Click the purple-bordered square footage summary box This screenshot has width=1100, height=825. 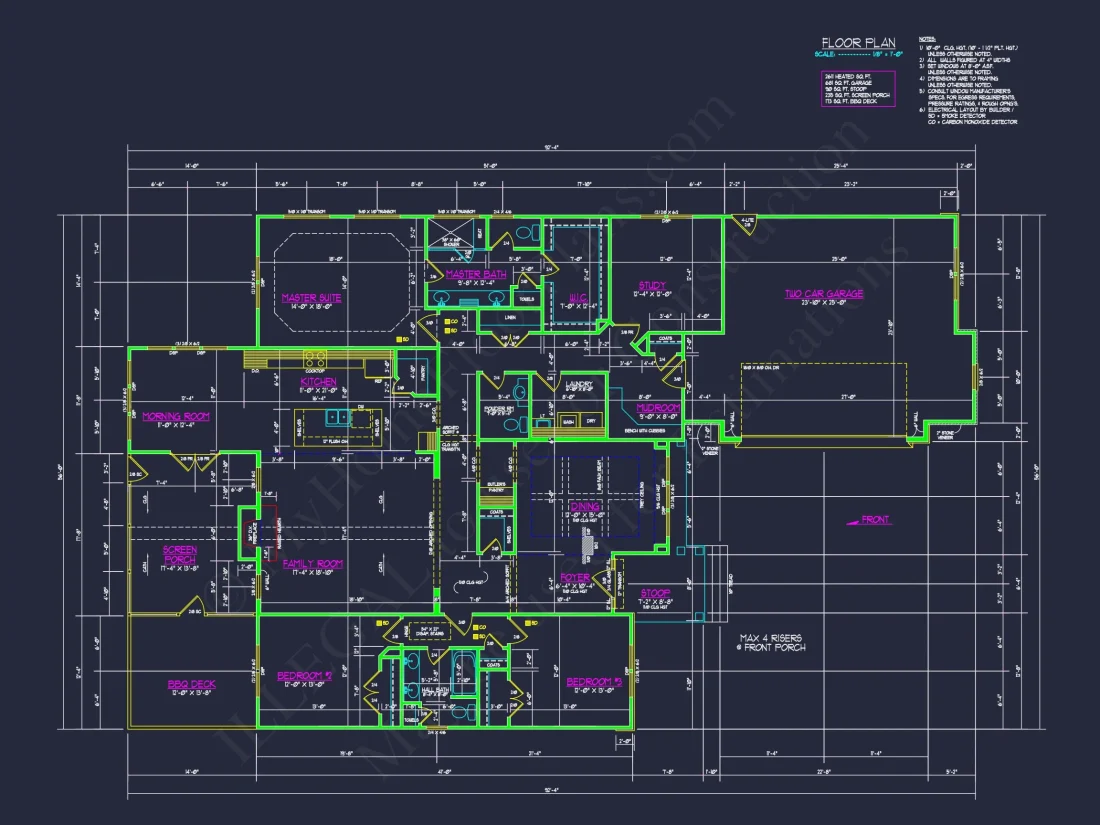point(858,88)
